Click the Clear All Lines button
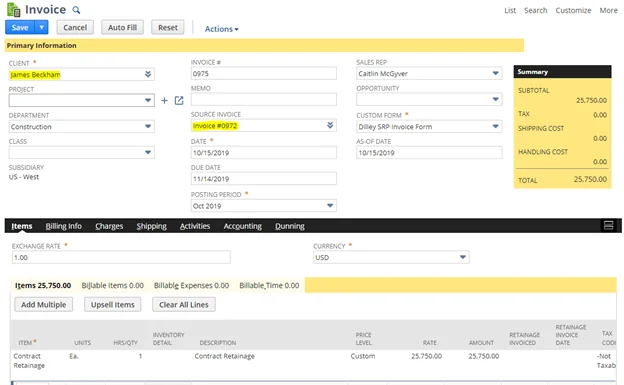This screenshot has width=624, height=385. (183, 305)
